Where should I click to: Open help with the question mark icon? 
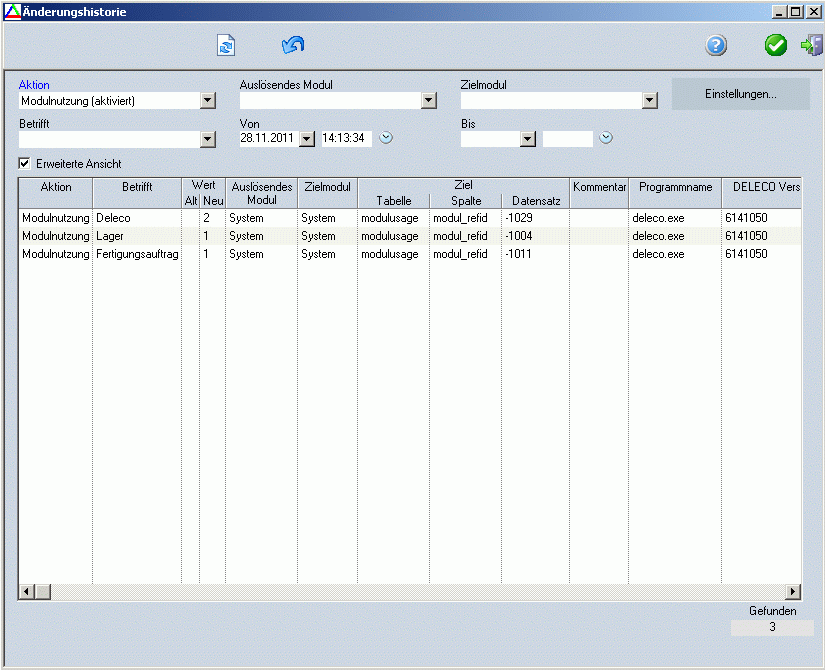pos(716,45)
